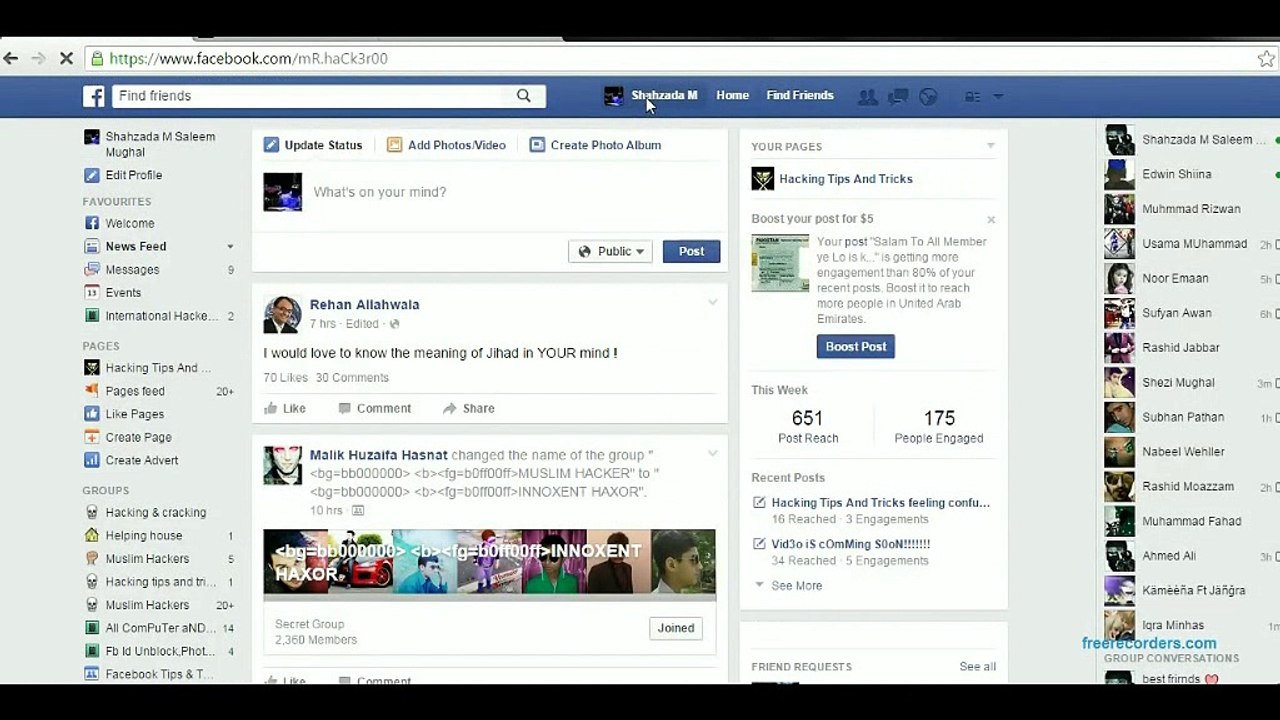Stop page loading with the X button
Image resolution: width=1280 pixels, height=720 pixels.
pyautogui.click(x=66, y=58)
